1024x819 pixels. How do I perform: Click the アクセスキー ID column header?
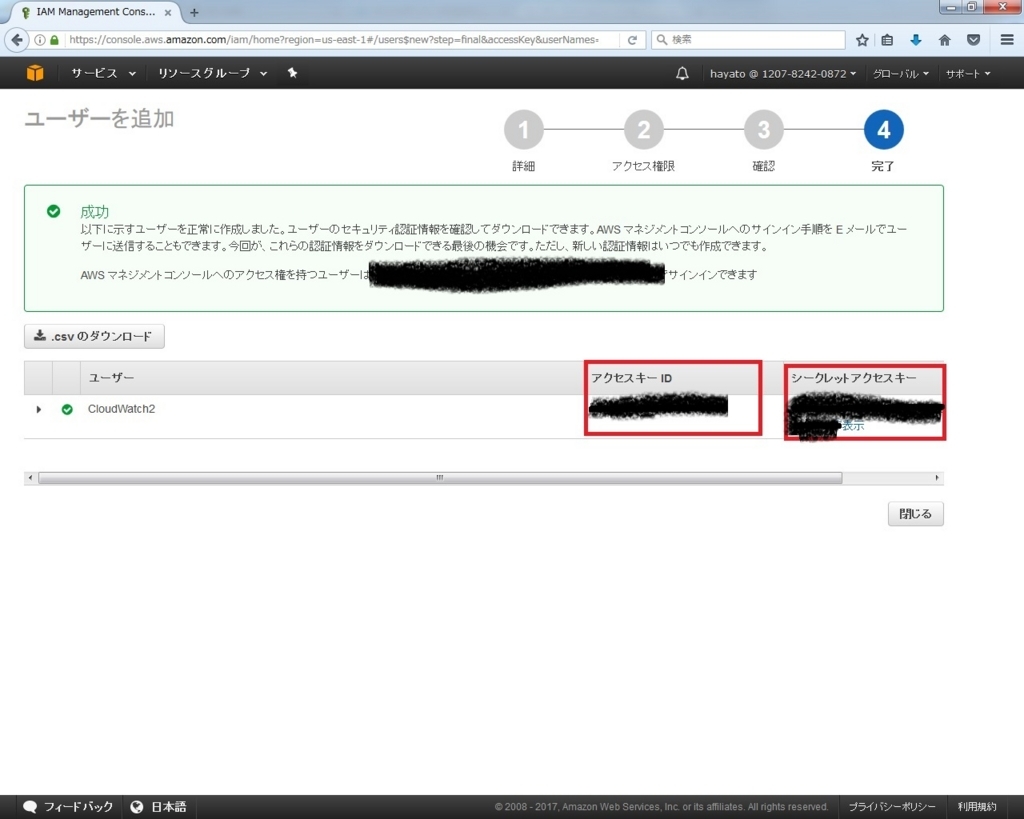point(632,378)
